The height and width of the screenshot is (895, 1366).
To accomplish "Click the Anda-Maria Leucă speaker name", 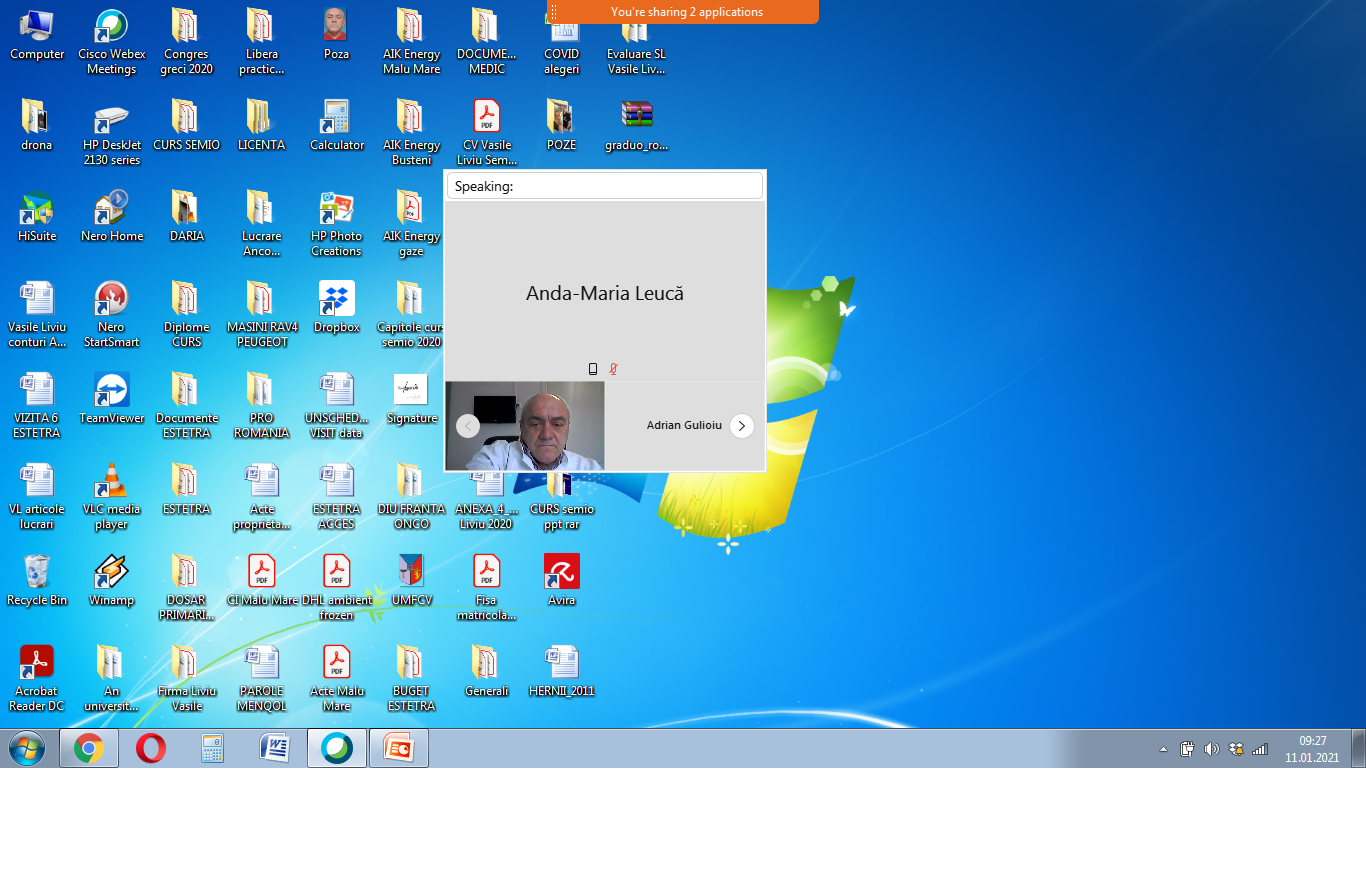I will (605, 294).
